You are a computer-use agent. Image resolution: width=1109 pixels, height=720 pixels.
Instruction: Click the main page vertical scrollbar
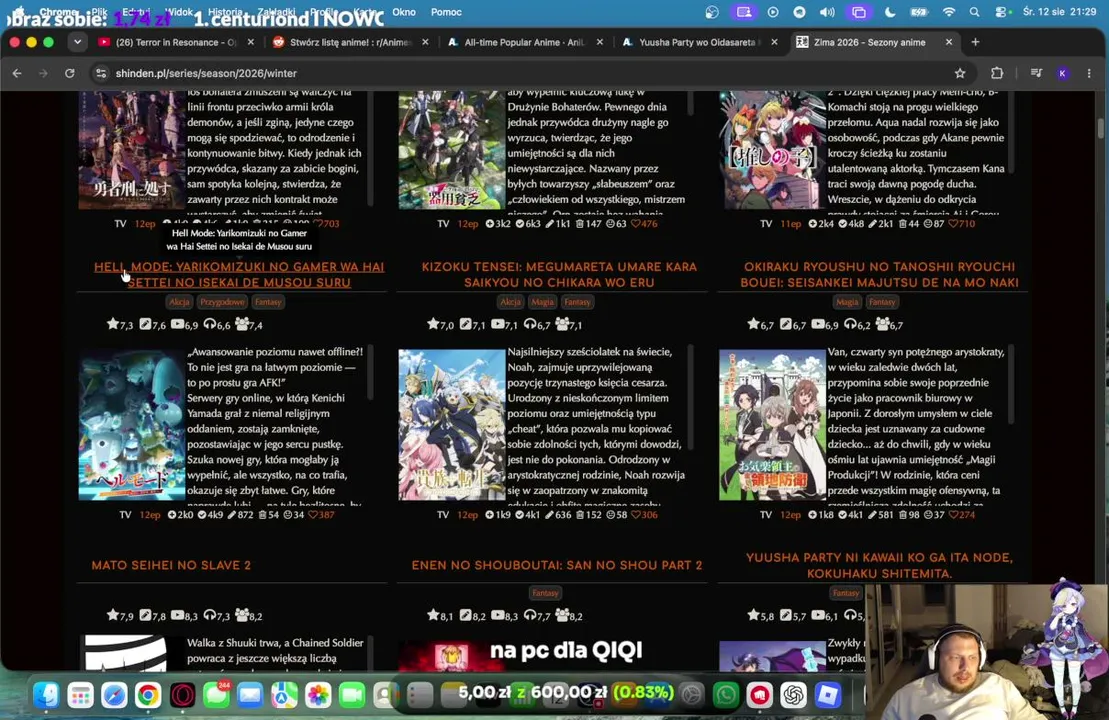point(1101,128)
